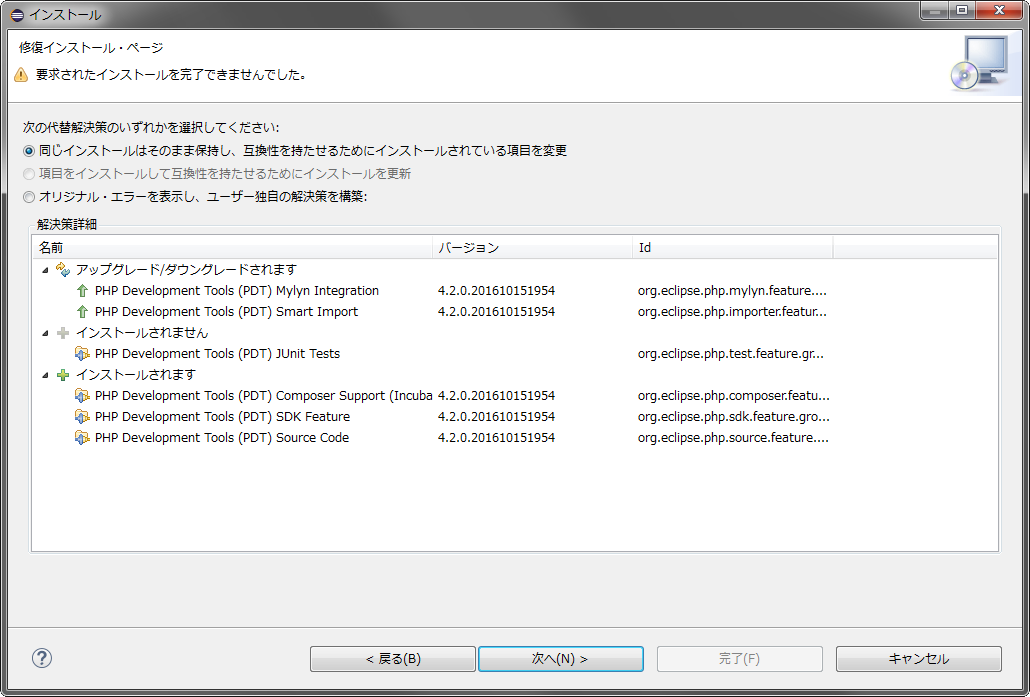Click the green arrow icon beside Smart Import
The width and height of the screenshot is (1030, 697).
[x=82, y=312]
